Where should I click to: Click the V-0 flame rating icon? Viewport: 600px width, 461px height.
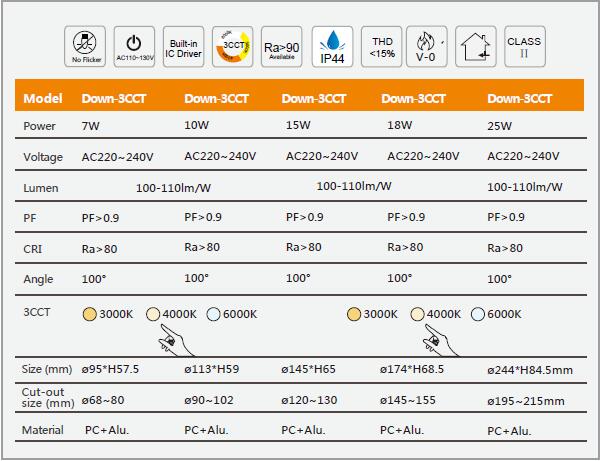coord(427,47)
